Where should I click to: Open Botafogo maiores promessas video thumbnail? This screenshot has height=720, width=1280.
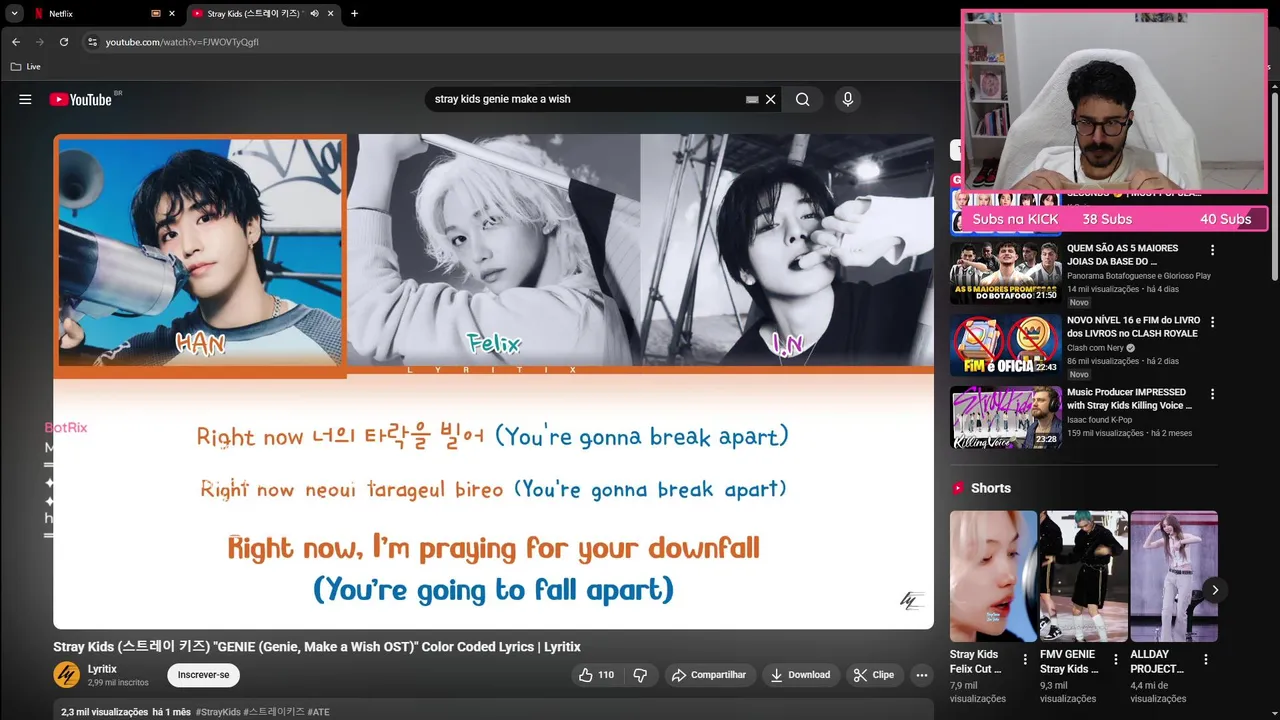pyautogui.click(x=1005, y=272)
